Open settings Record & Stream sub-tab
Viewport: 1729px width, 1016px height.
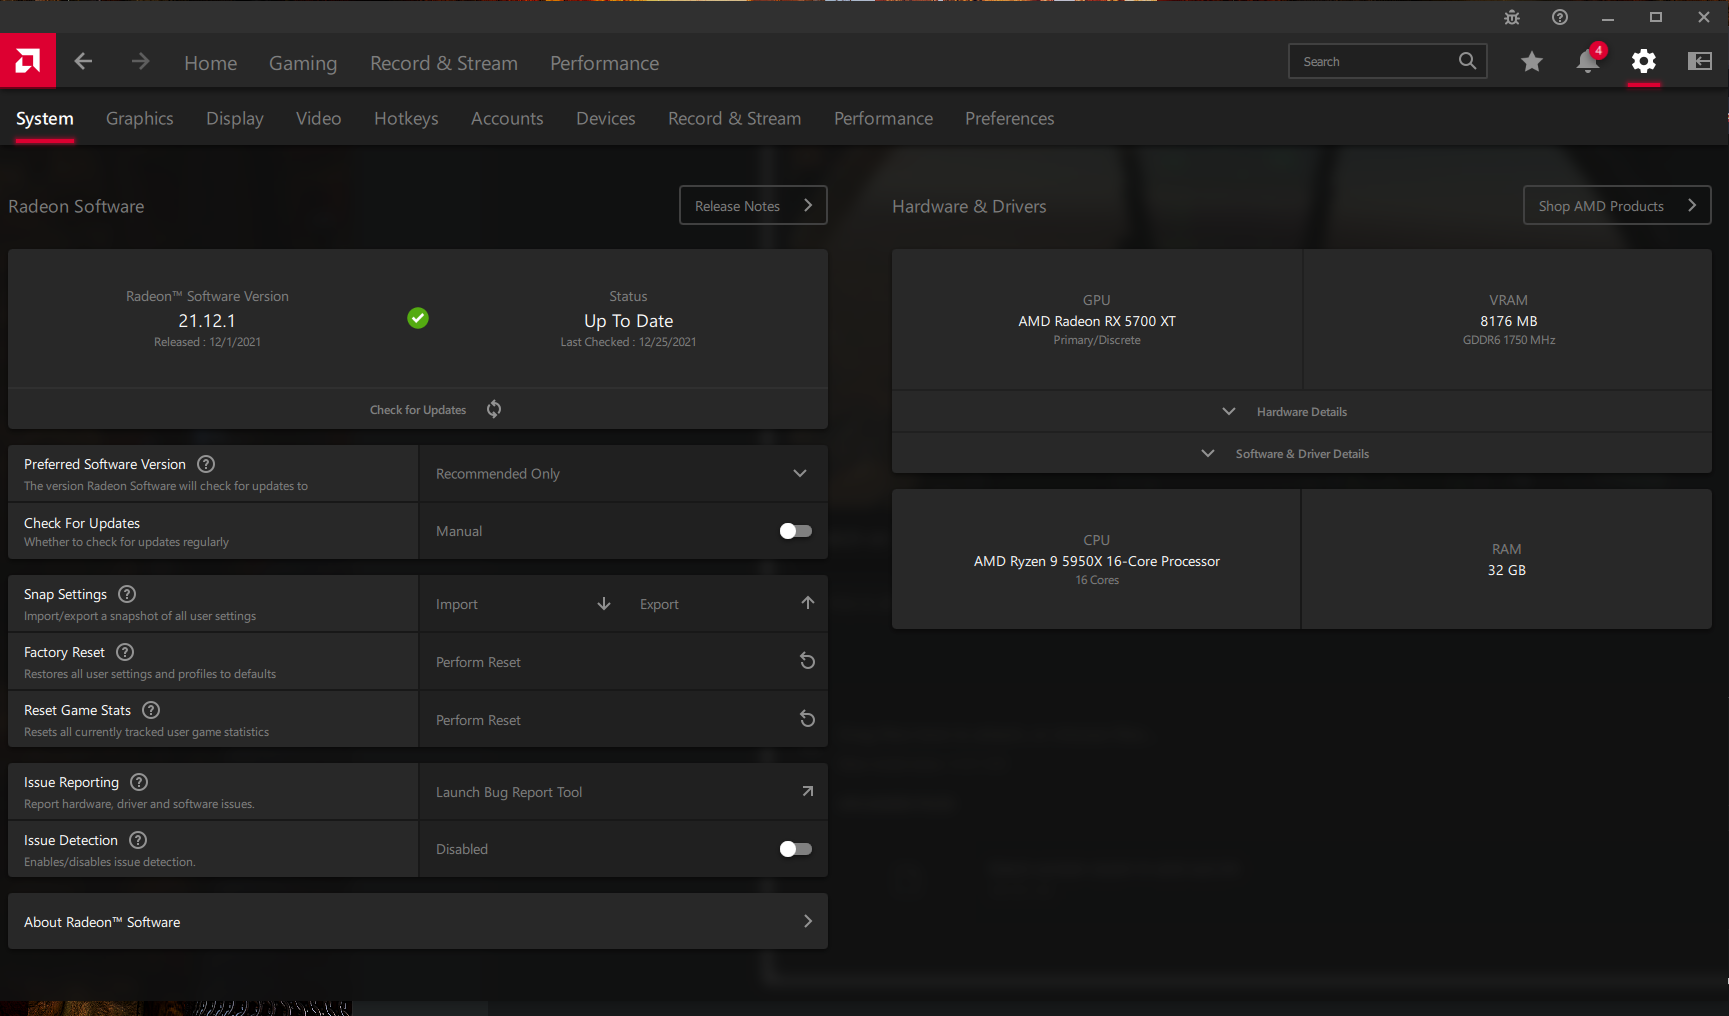[735, 119]
